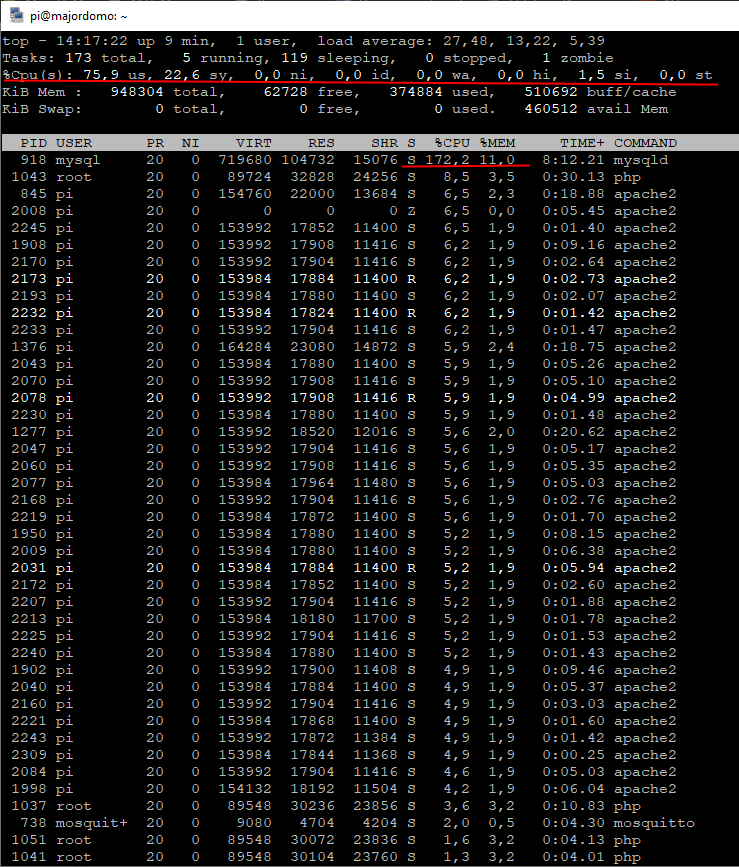Screen dimensions: 739x867
Task: Click the KiB Swap label
Action: [42, 109]
